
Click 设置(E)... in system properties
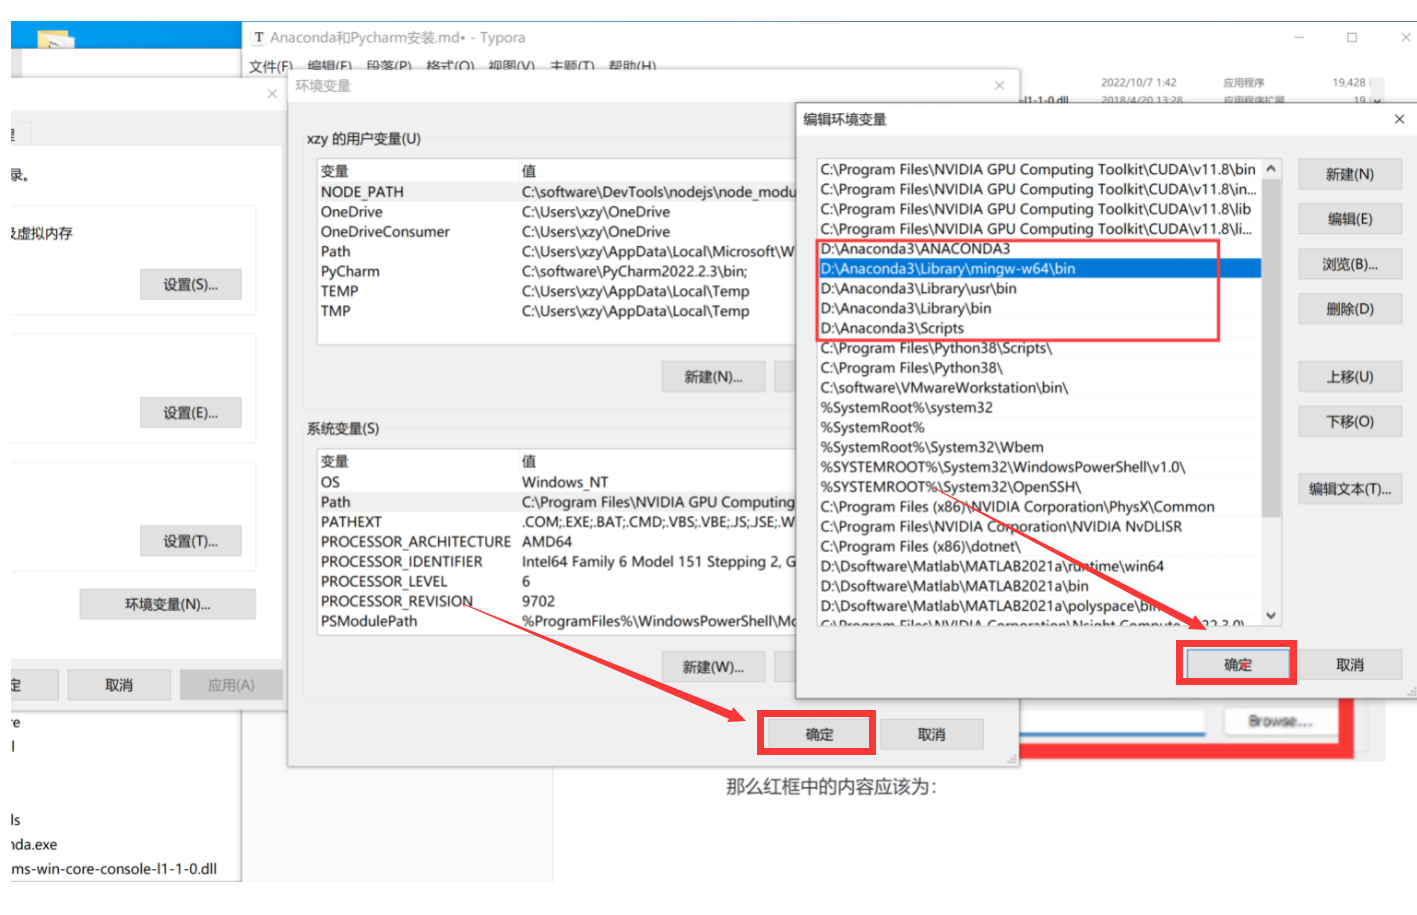(x=190, y=413)
